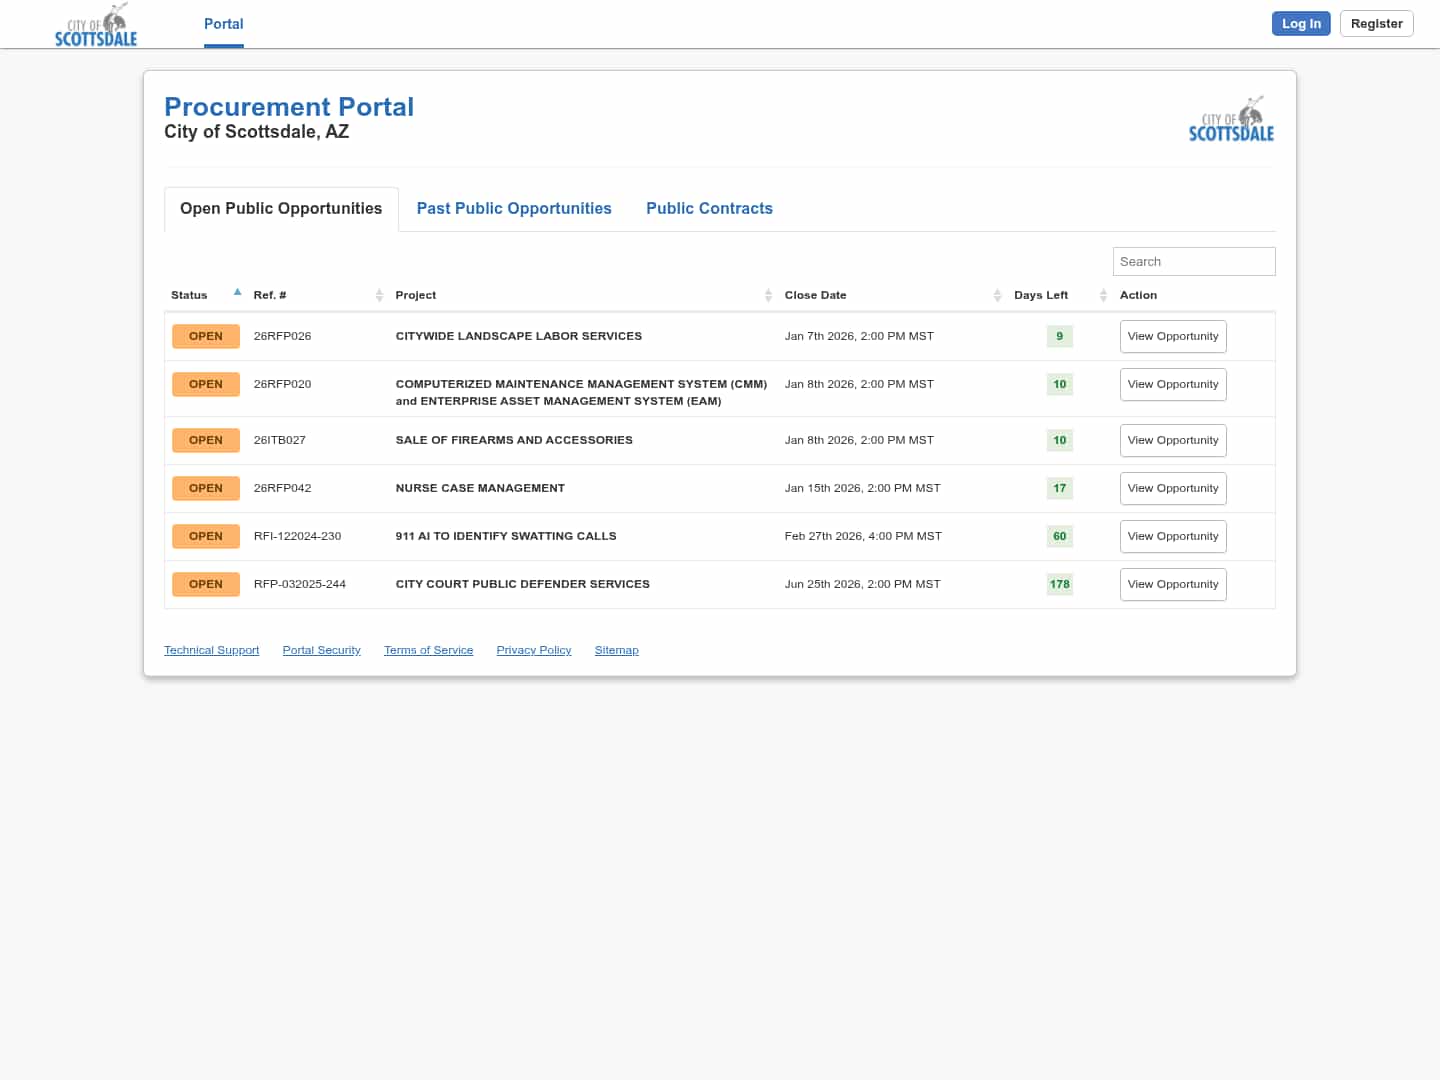Click the Register button
This screenshot has height=1080, width=1440.
(1376, 24)
